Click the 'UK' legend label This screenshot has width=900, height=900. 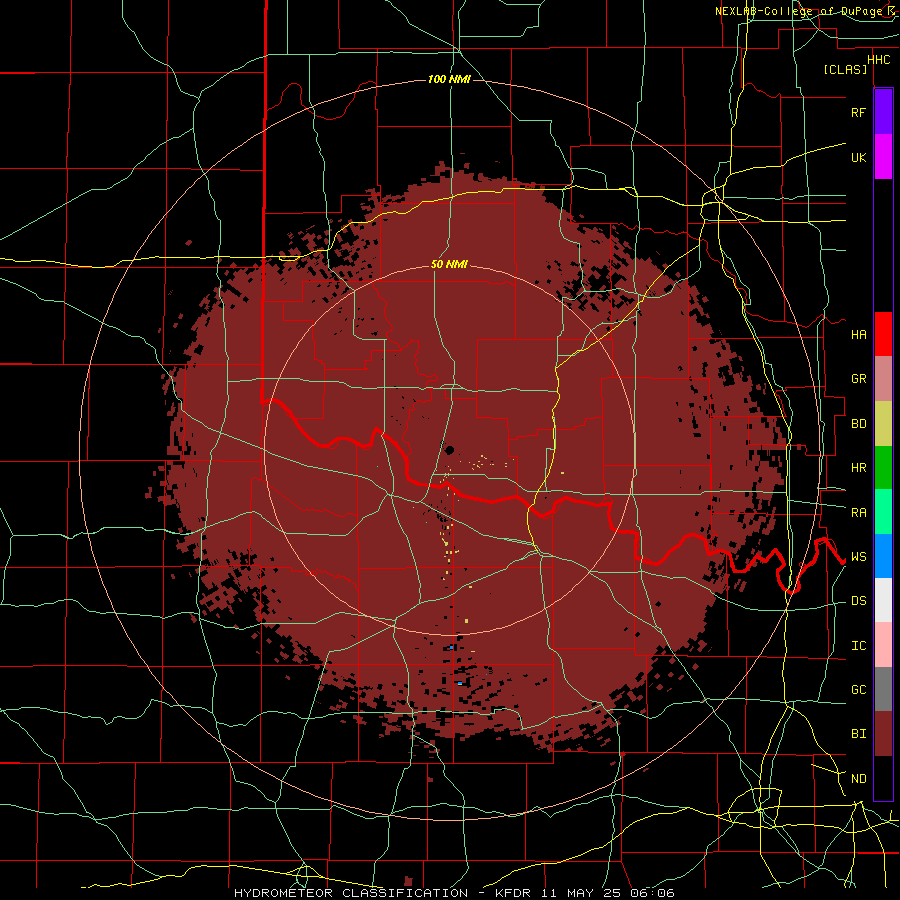858,157
